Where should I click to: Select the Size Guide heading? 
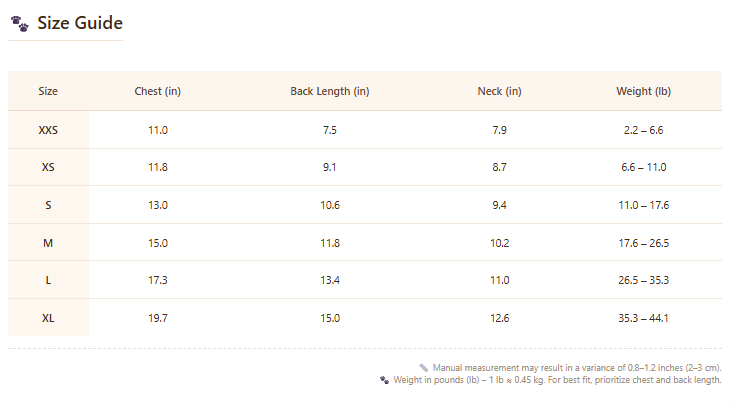click(x=80, y=23)
